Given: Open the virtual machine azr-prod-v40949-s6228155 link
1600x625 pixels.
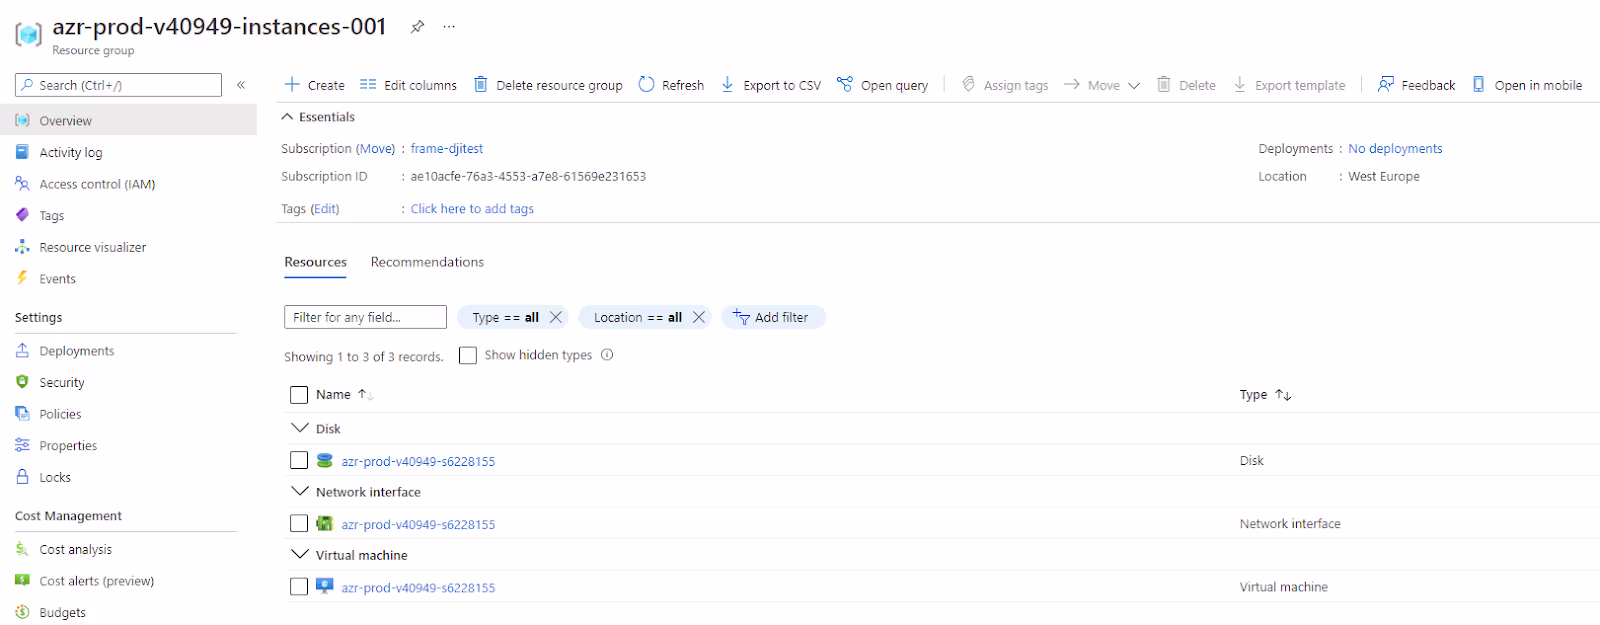Looking at the screenshot, I should click(x=418, y=588).
